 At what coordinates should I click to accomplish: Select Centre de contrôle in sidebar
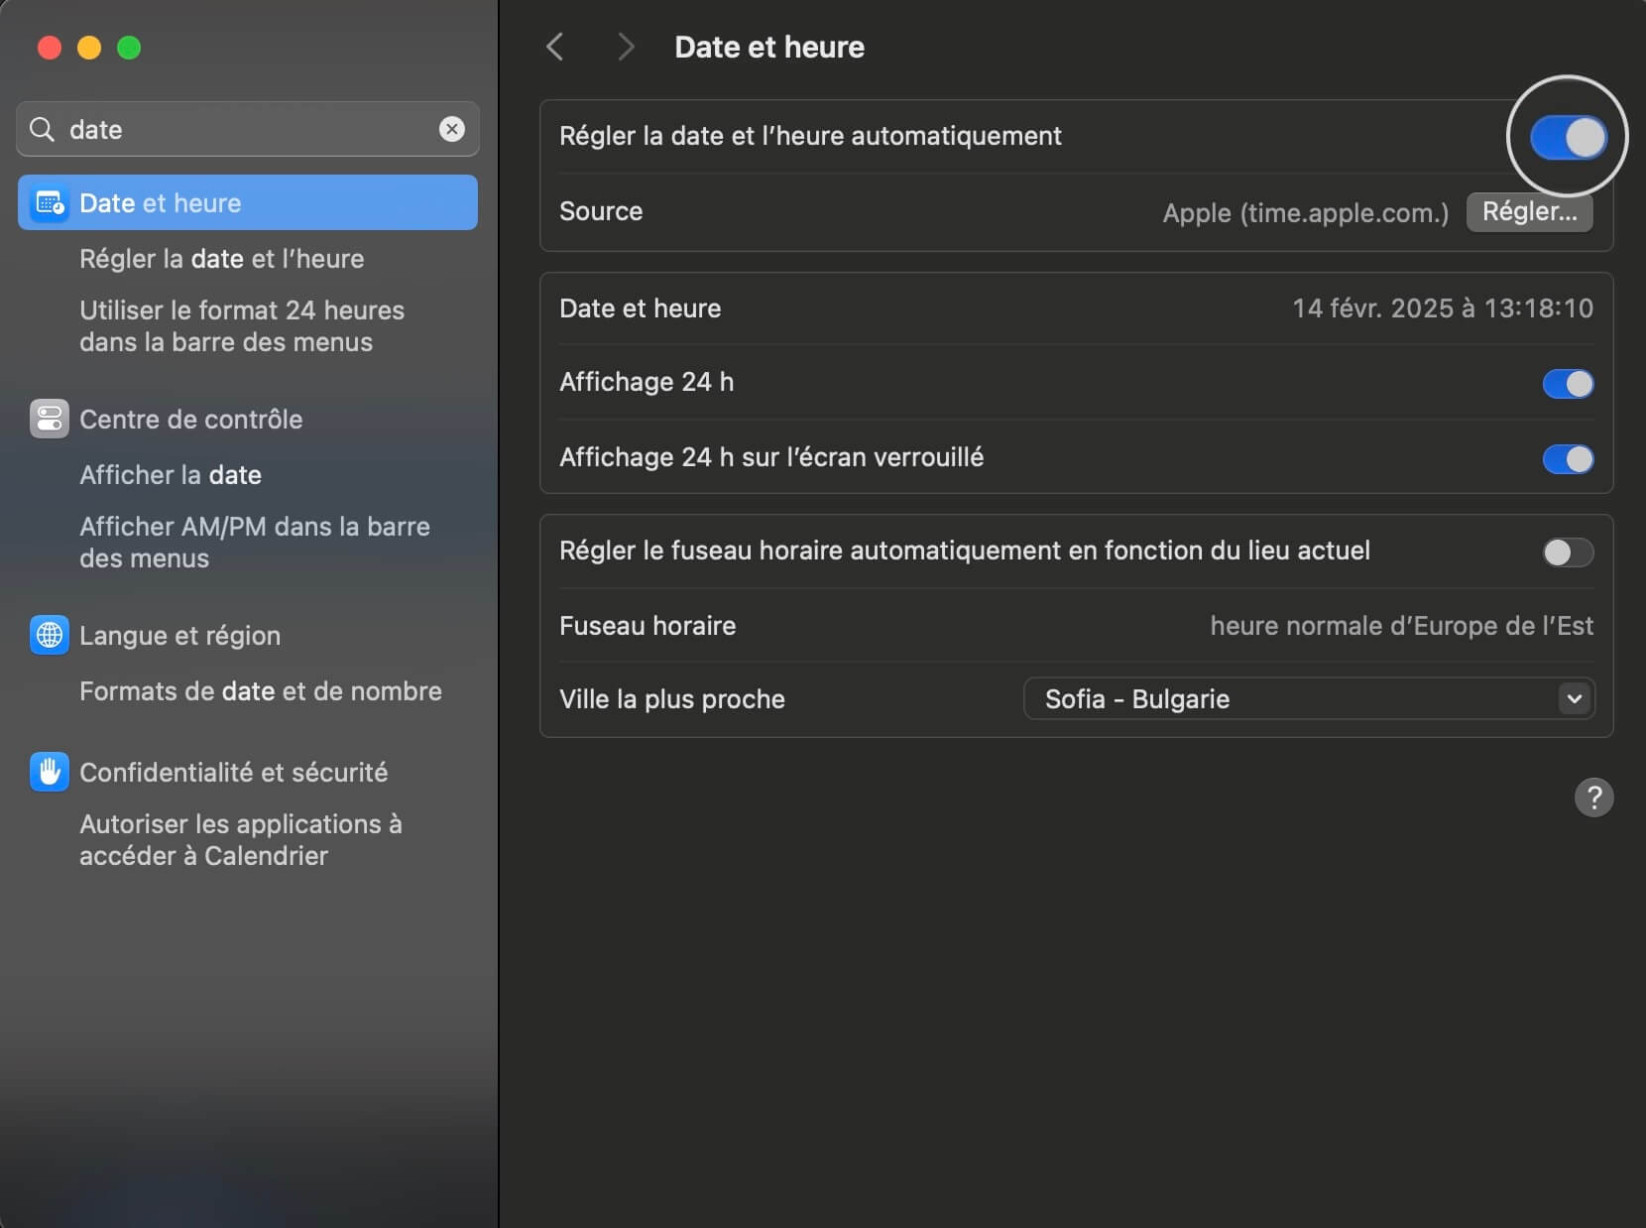click(x=191, y=419)
